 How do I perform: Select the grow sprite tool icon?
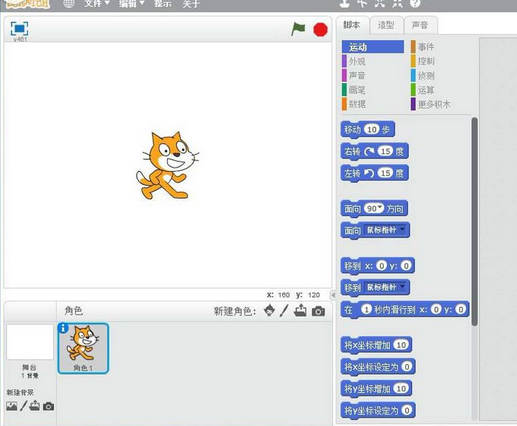click(x=380, y=3)
